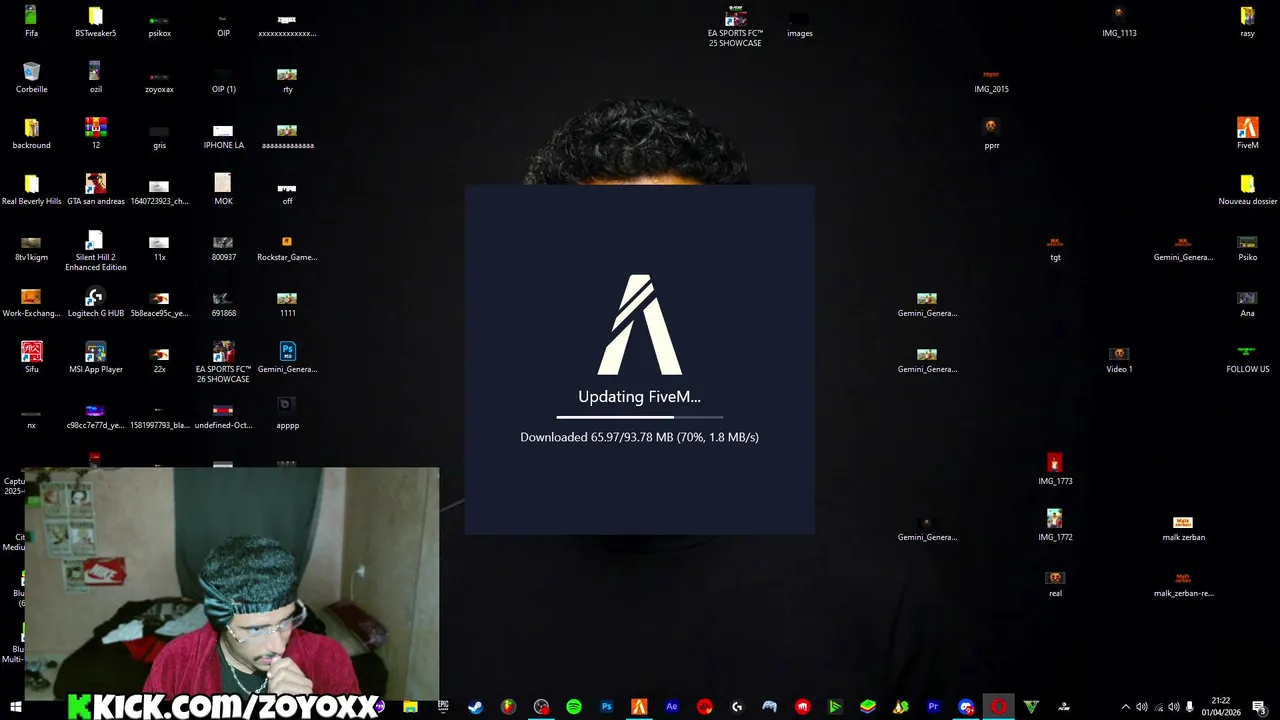Open File Explorer in the taskbar
This screenshot has width=1280, height=720.
pyautogui.click(x=410, y=706)
